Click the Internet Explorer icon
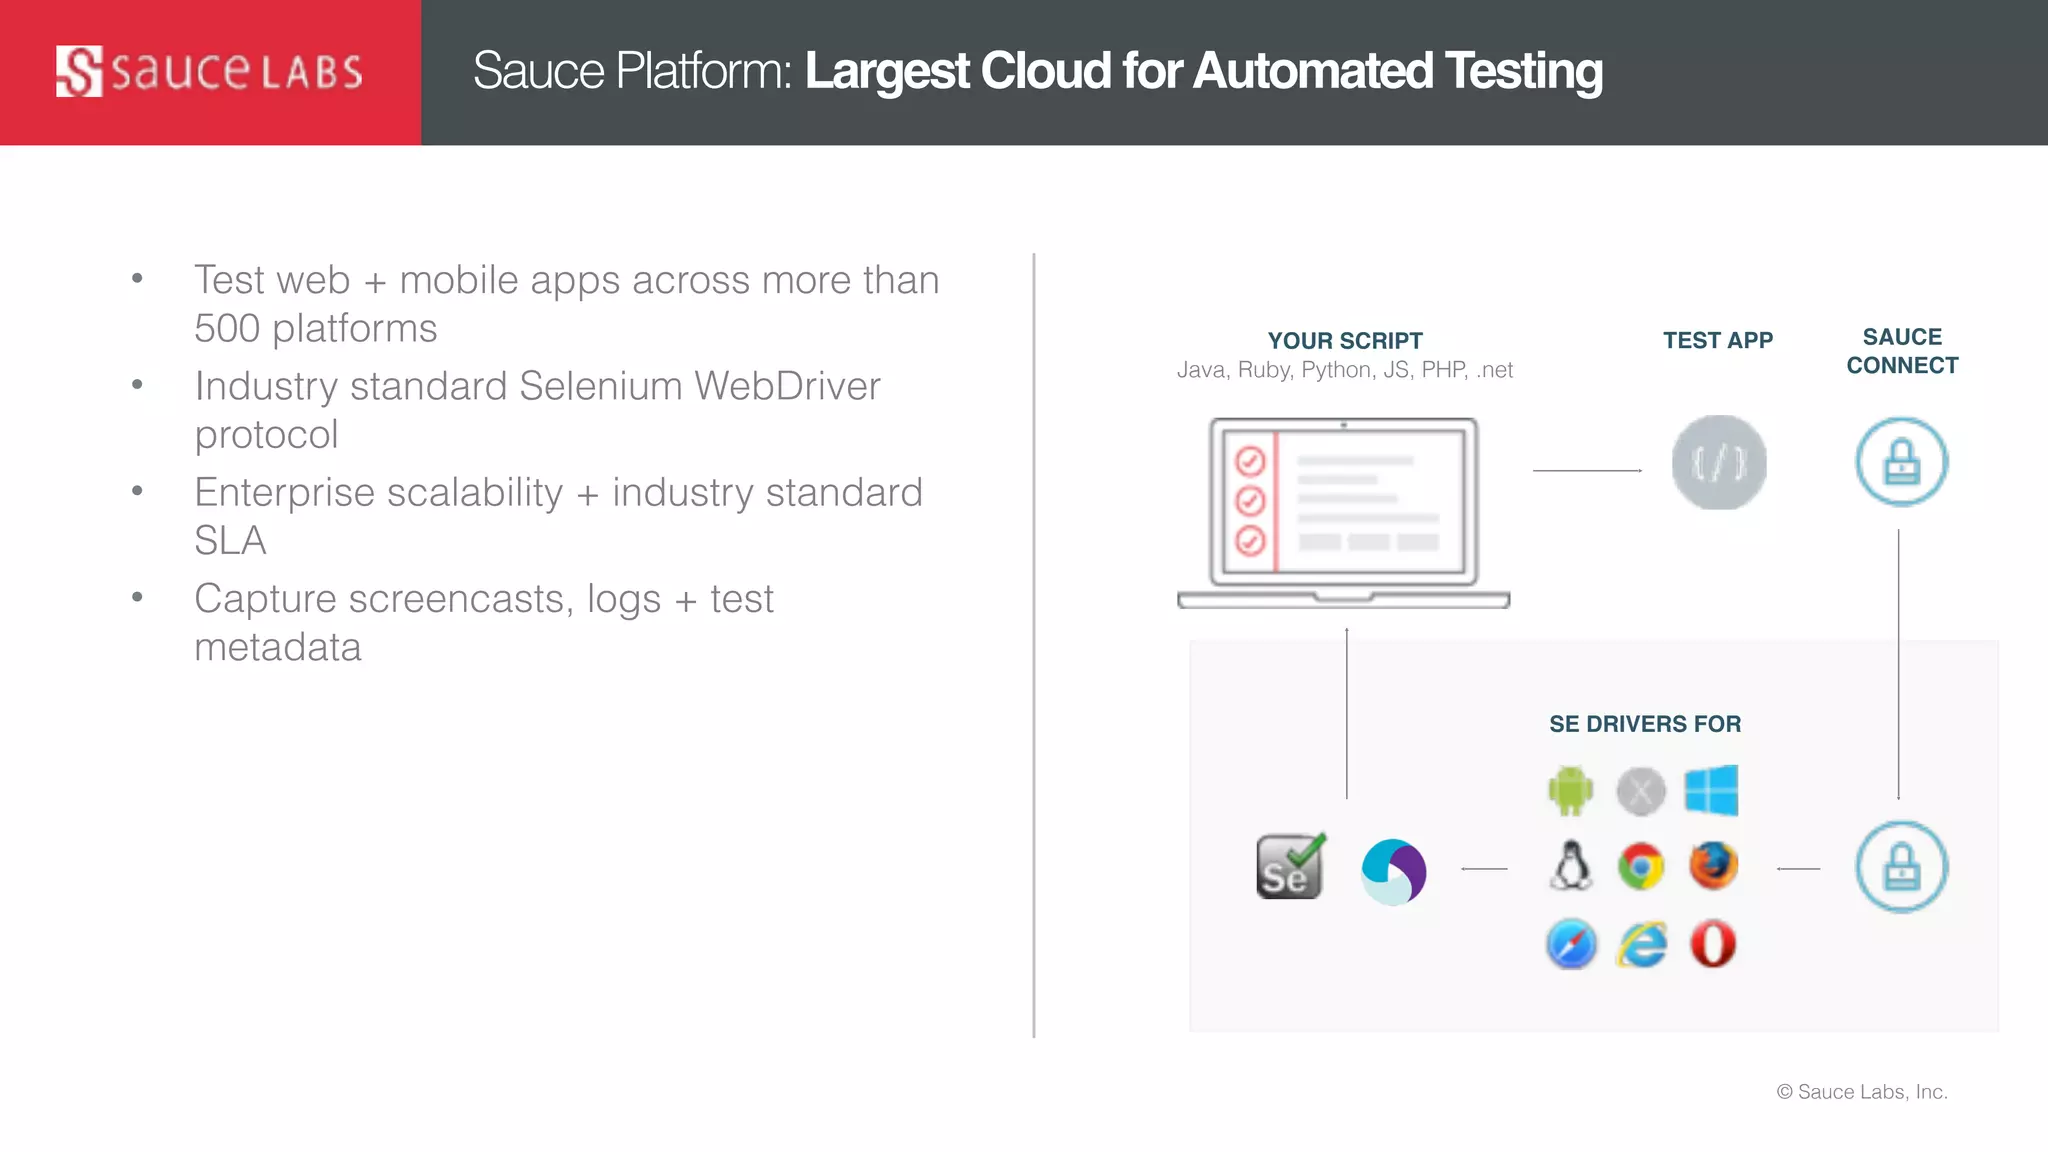 (1642, 944)
